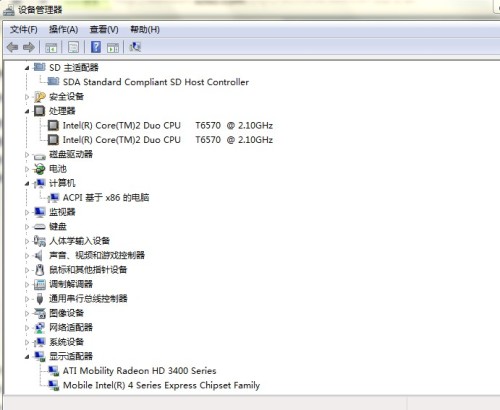Click the 人体学输入设备 icon
Screen dimensions: 500x410
(40, 241)
